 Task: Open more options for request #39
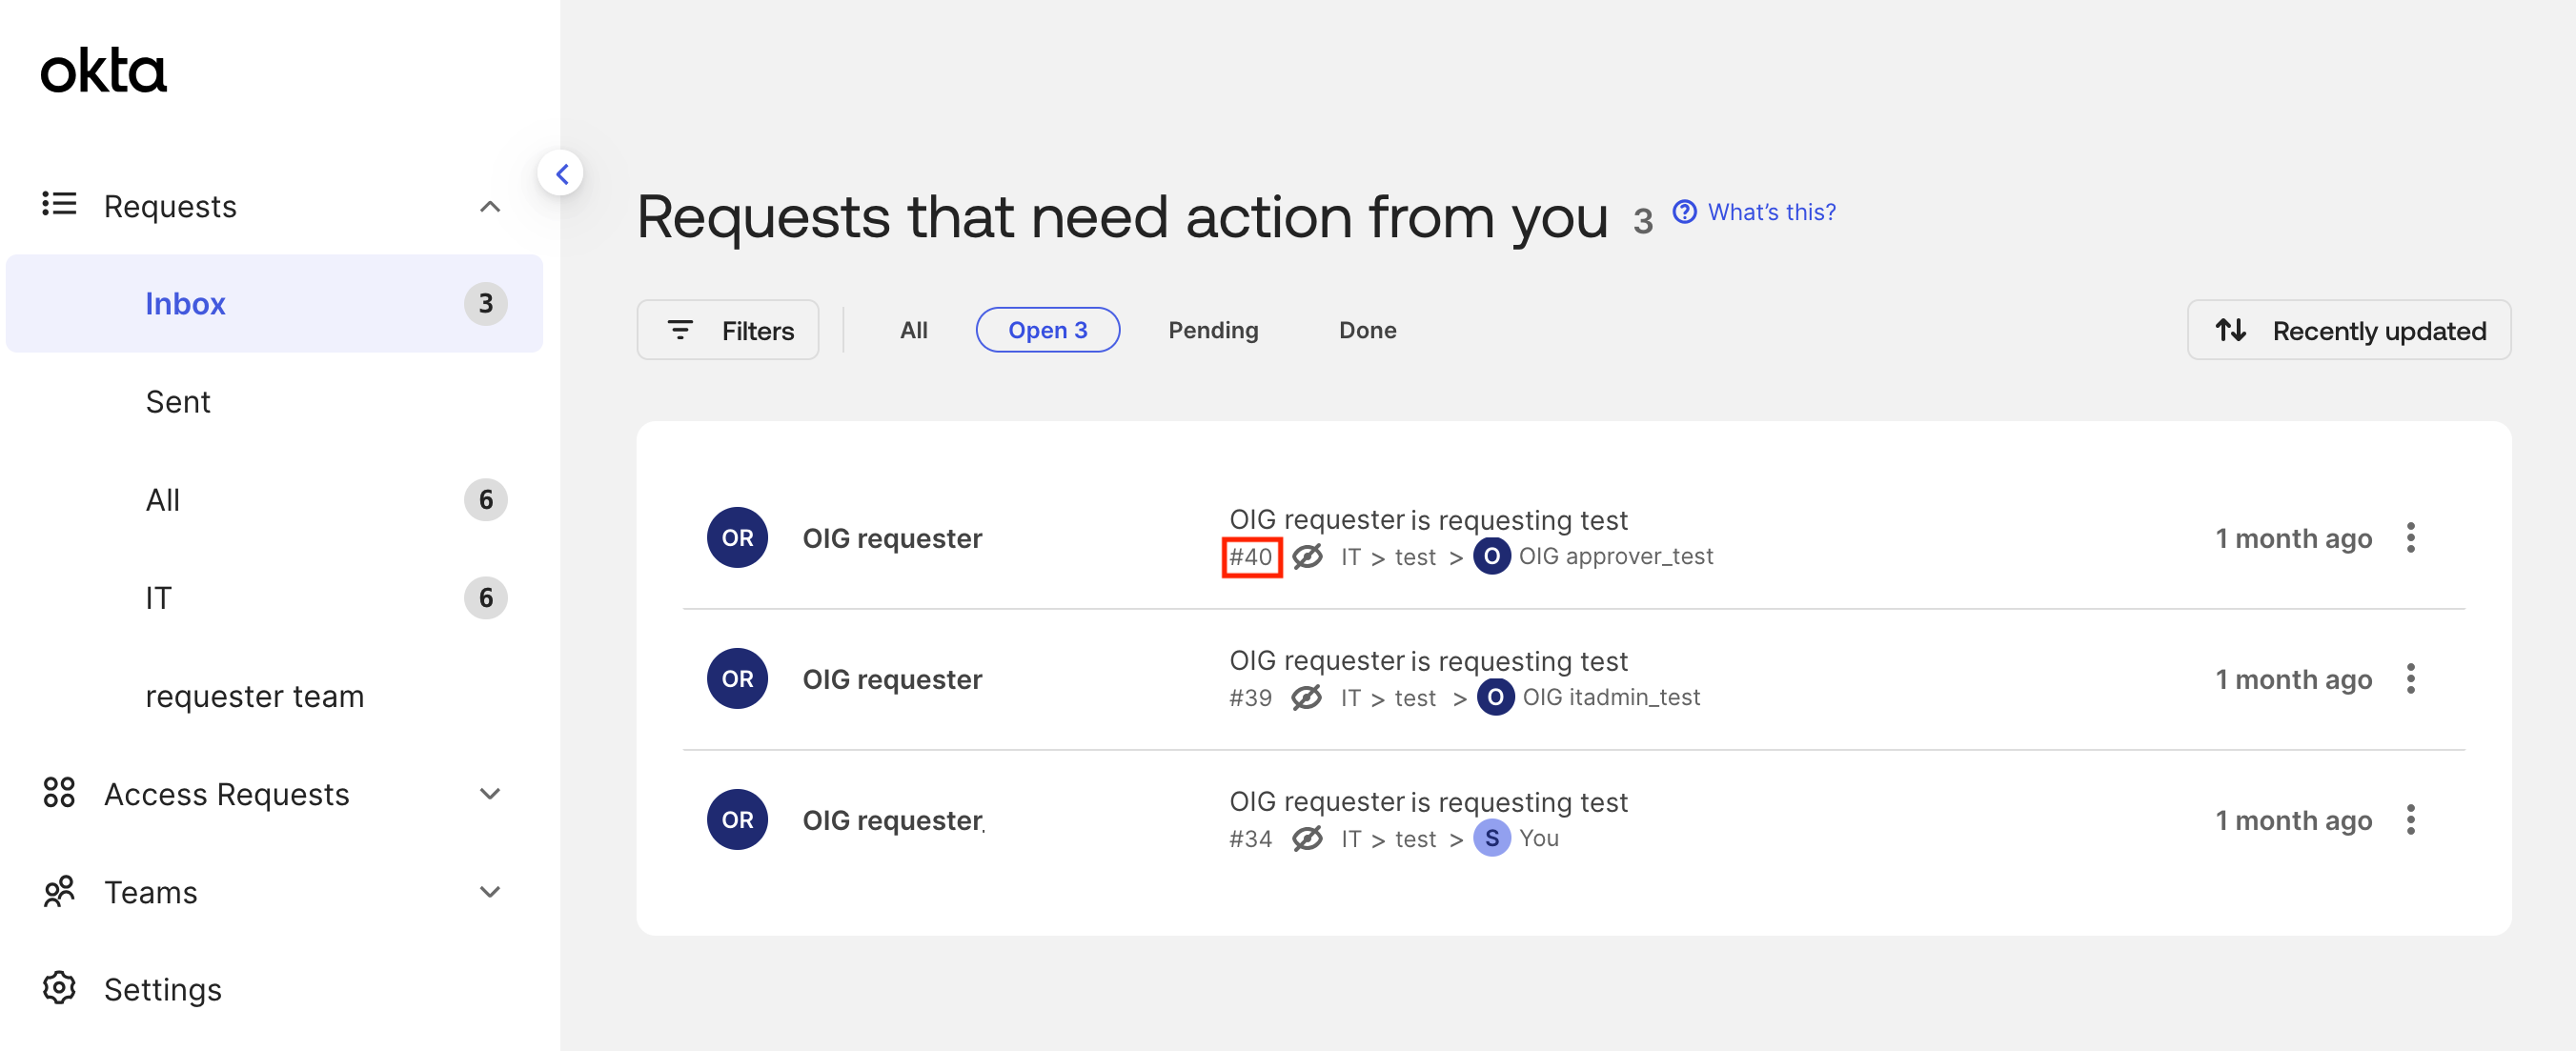(2410, 679)
